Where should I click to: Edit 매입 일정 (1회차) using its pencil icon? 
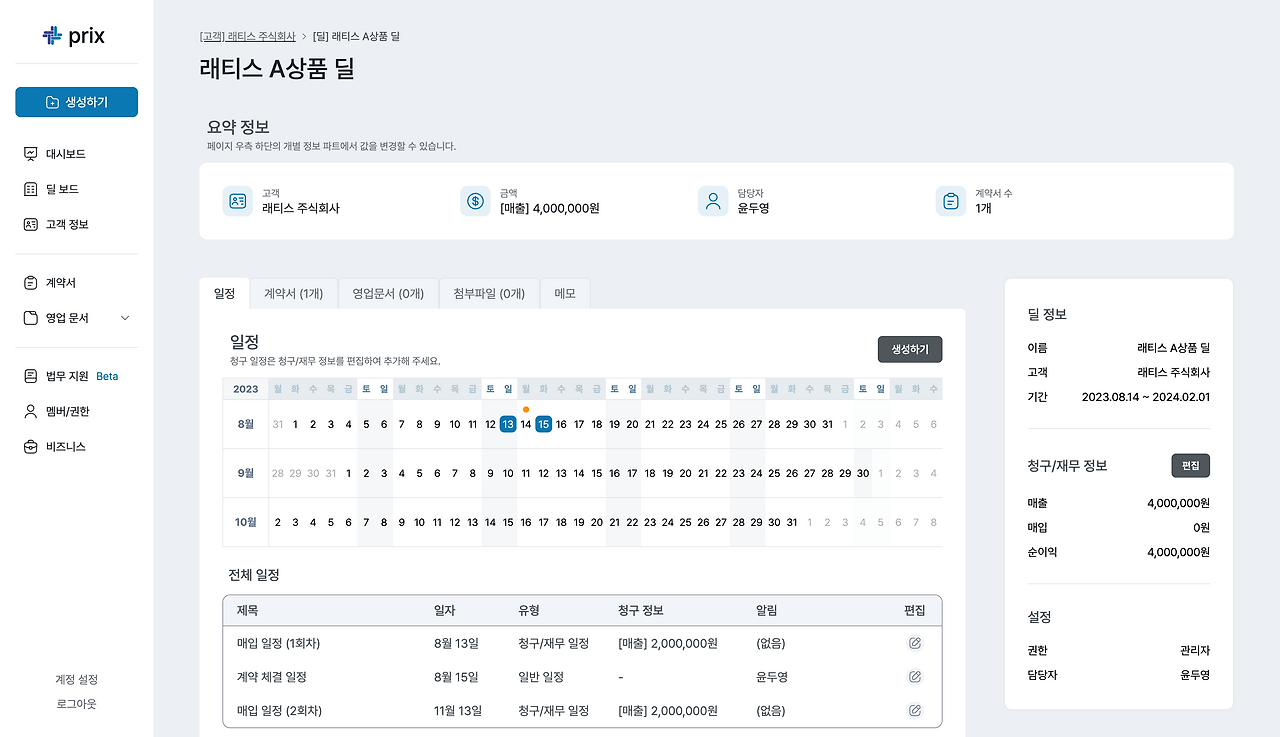914,643
